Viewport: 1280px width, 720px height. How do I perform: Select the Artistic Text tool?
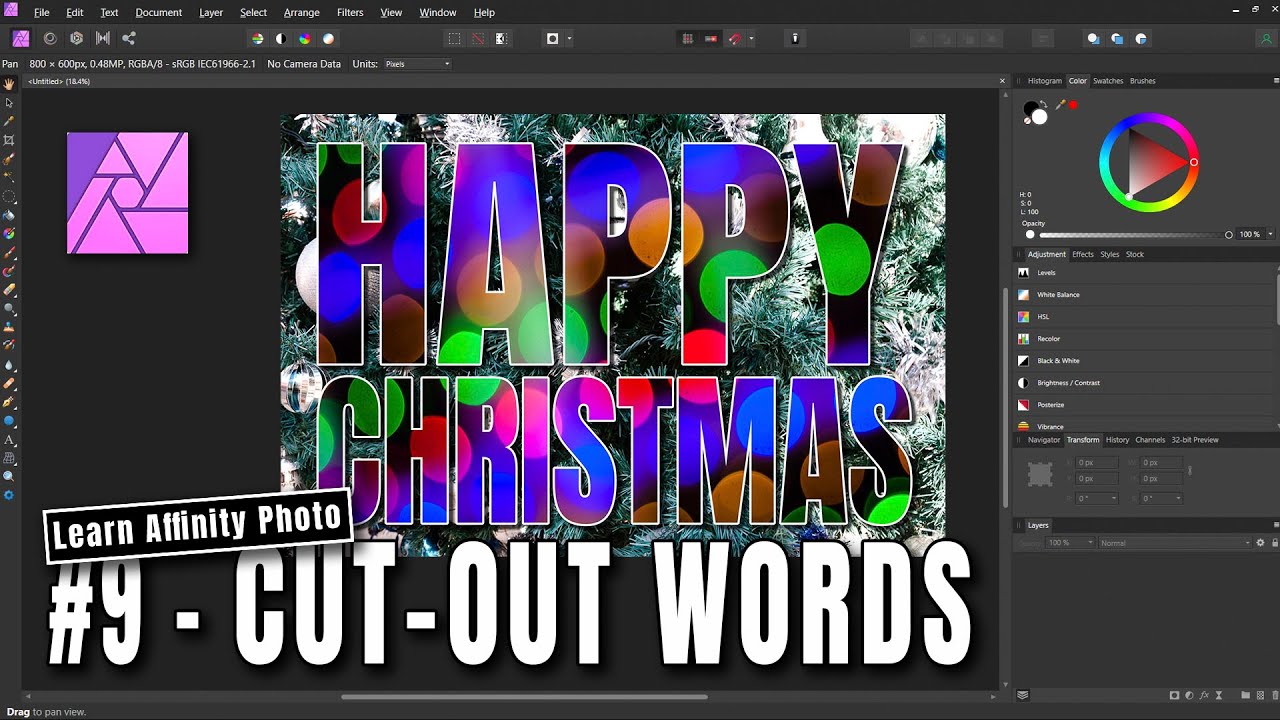(x=9, y=439)
